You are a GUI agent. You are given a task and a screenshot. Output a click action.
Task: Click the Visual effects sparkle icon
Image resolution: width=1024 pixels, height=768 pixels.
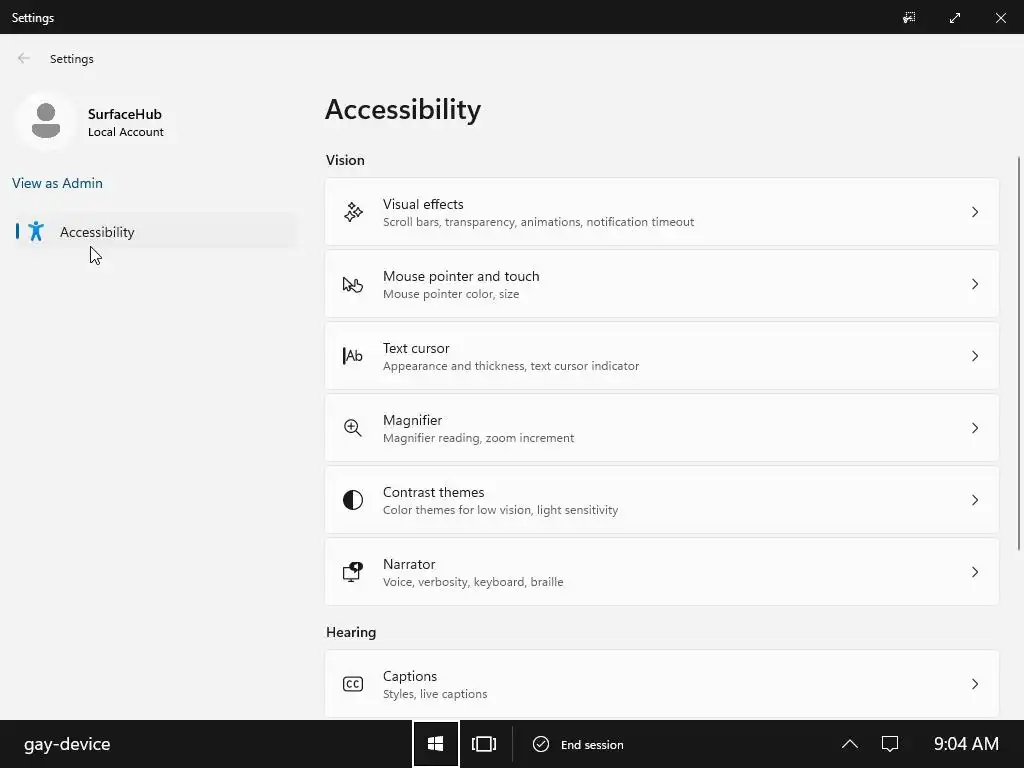[353, 212]
